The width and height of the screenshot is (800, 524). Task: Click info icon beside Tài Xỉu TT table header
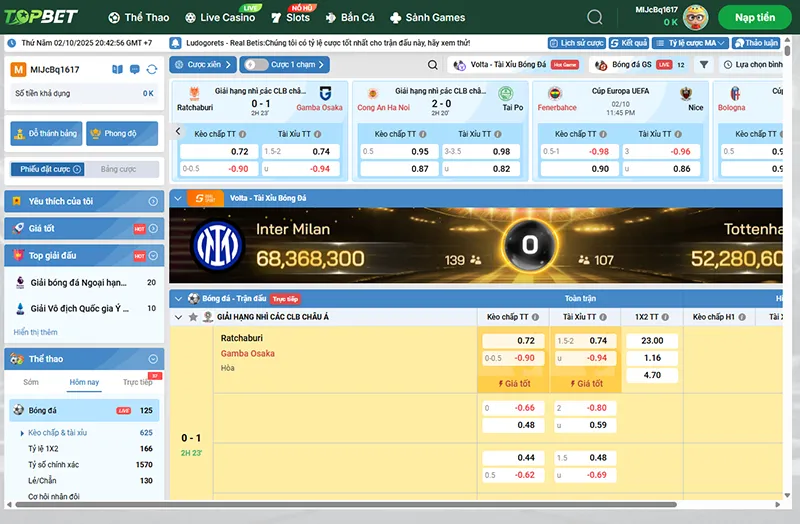[x=603, y=317]
